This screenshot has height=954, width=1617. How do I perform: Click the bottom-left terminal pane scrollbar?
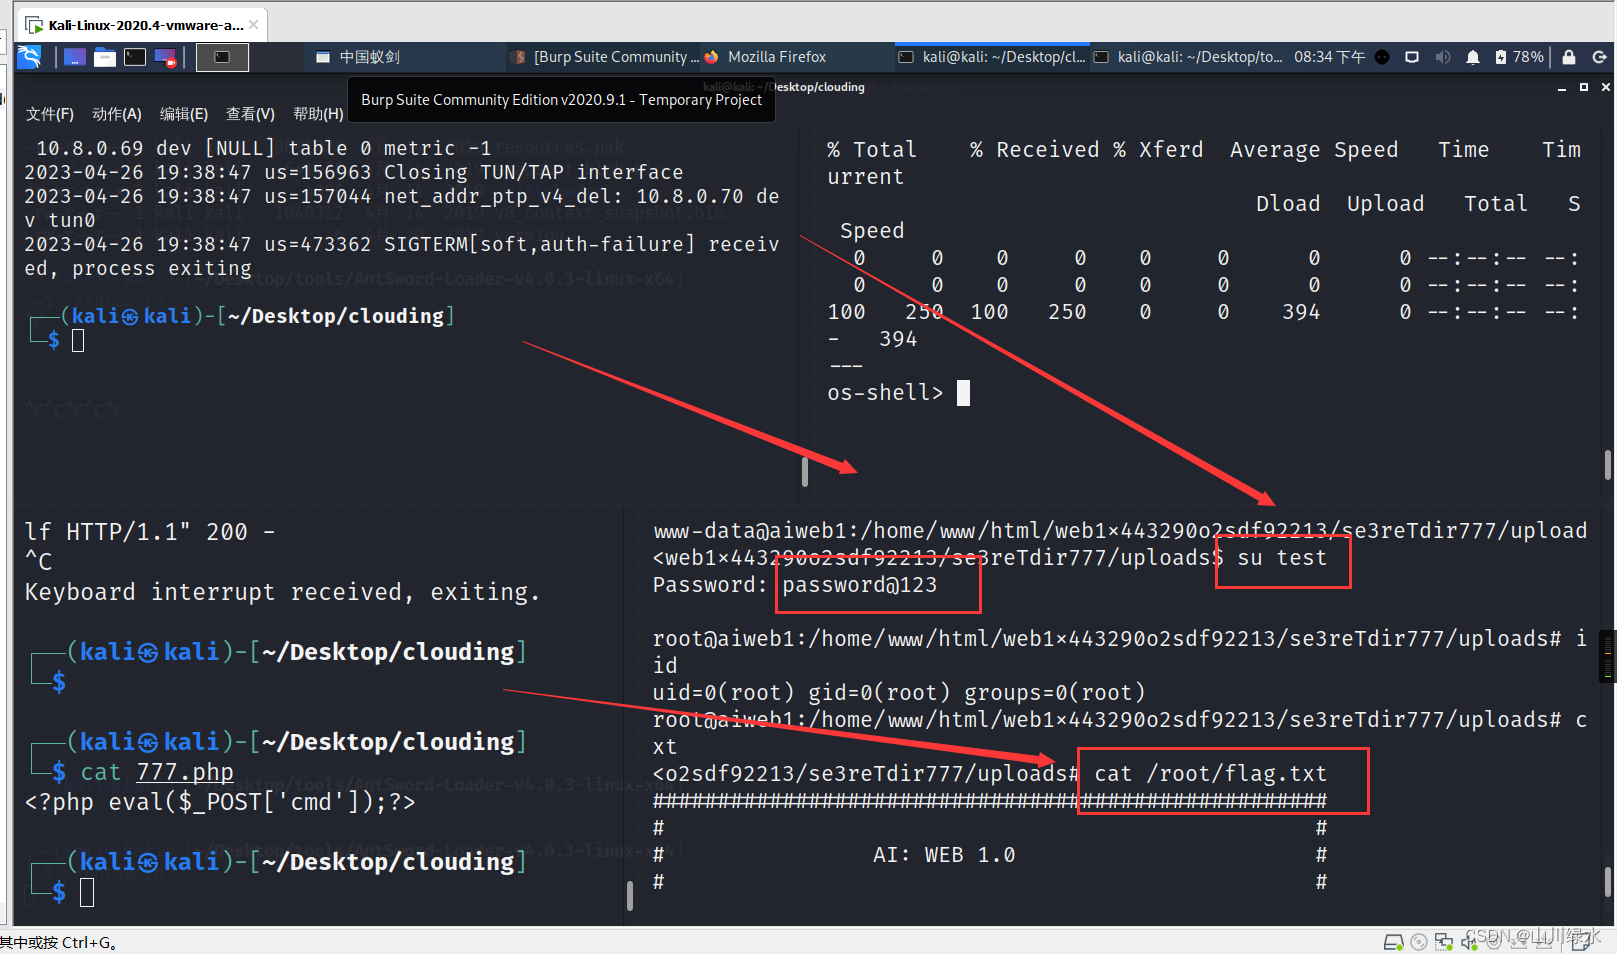click(629, 896)
